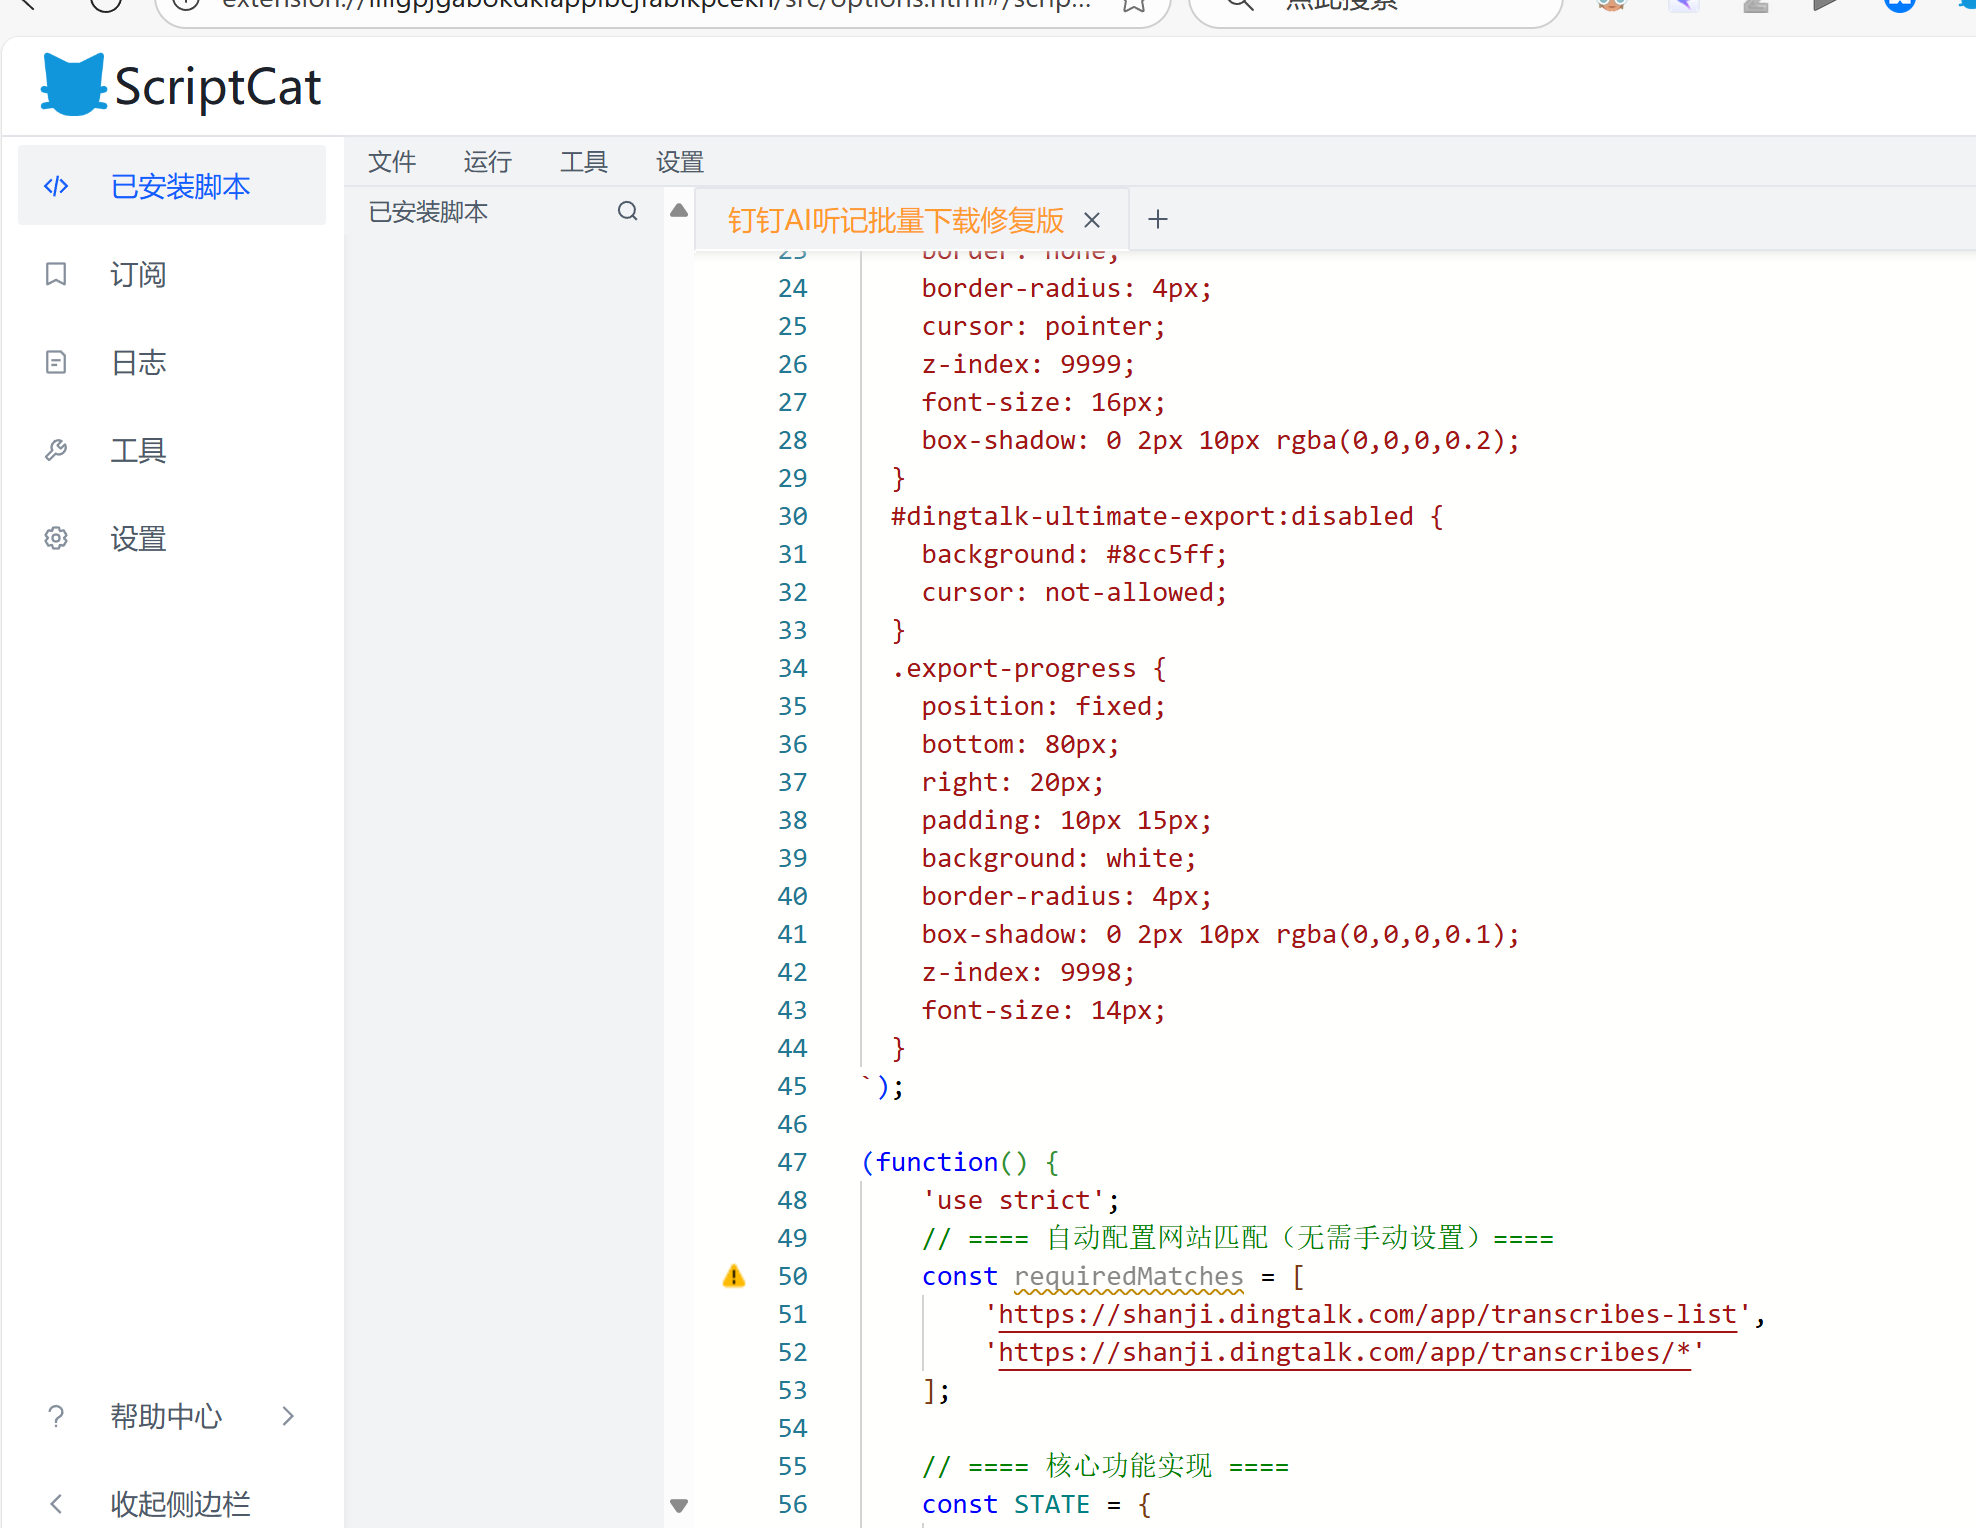The width and height of the screenshot is (1976, 1528).
Task: Open the 工具 menu in editor menubar
Action: [583, 161]
